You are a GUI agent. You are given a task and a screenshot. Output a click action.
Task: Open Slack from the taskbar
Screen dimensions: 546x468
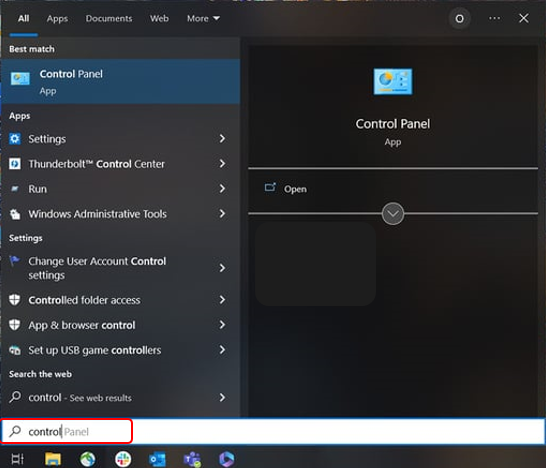(x=123, y=459)
